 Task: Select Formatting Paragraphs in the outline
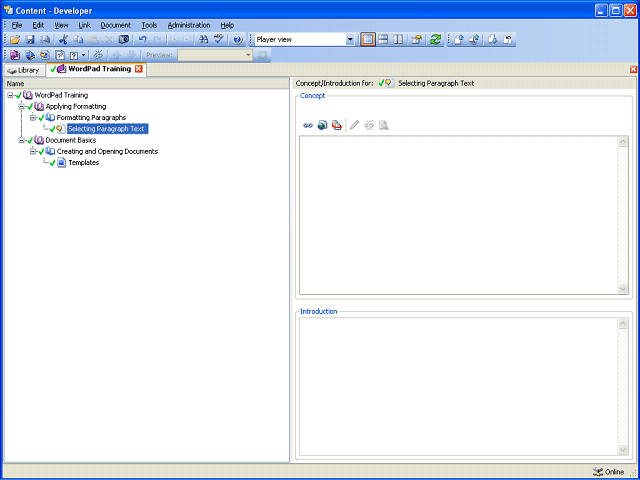point(91,118)
